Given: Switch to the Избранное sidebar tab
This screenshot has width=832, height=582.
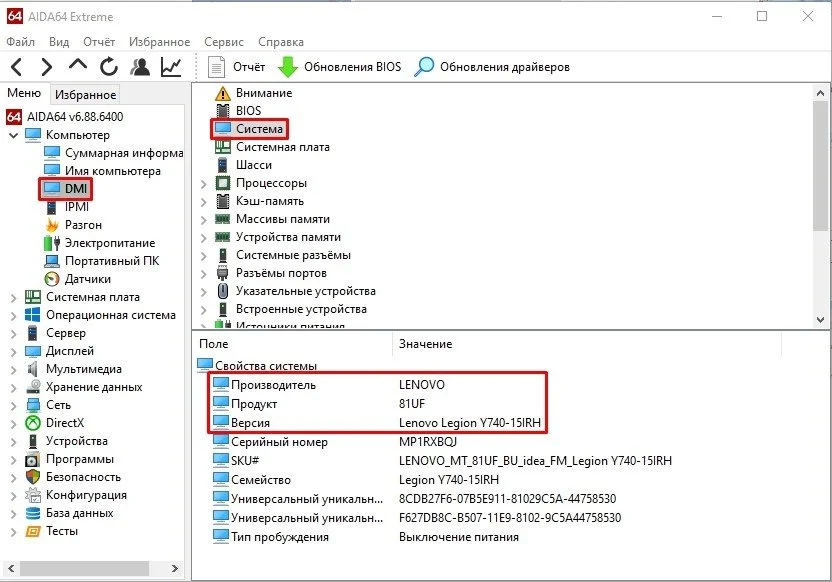Looking at the screenshot, I should (x=85, y=94).
